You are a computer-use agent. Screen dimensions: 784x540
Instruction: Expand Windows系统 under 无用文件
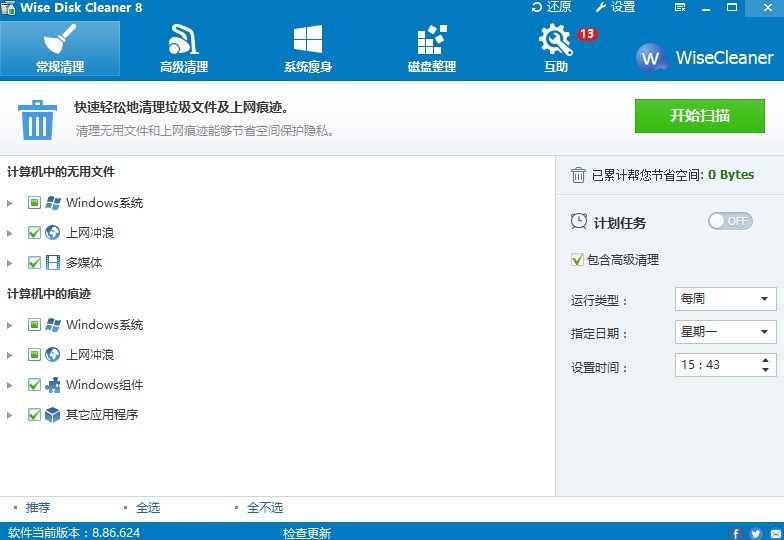point(10,203)
